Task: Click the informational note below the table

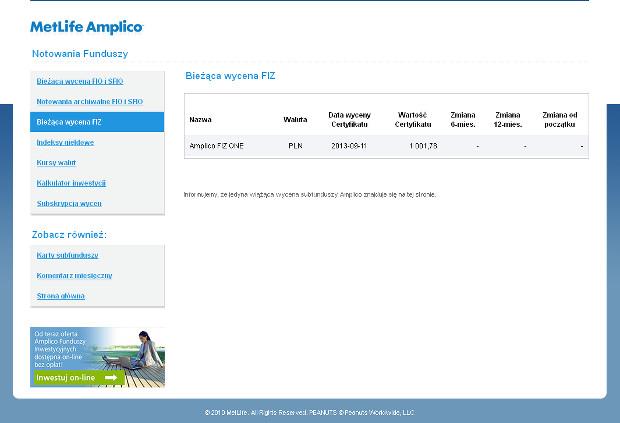Action: (x=310, y=195)
